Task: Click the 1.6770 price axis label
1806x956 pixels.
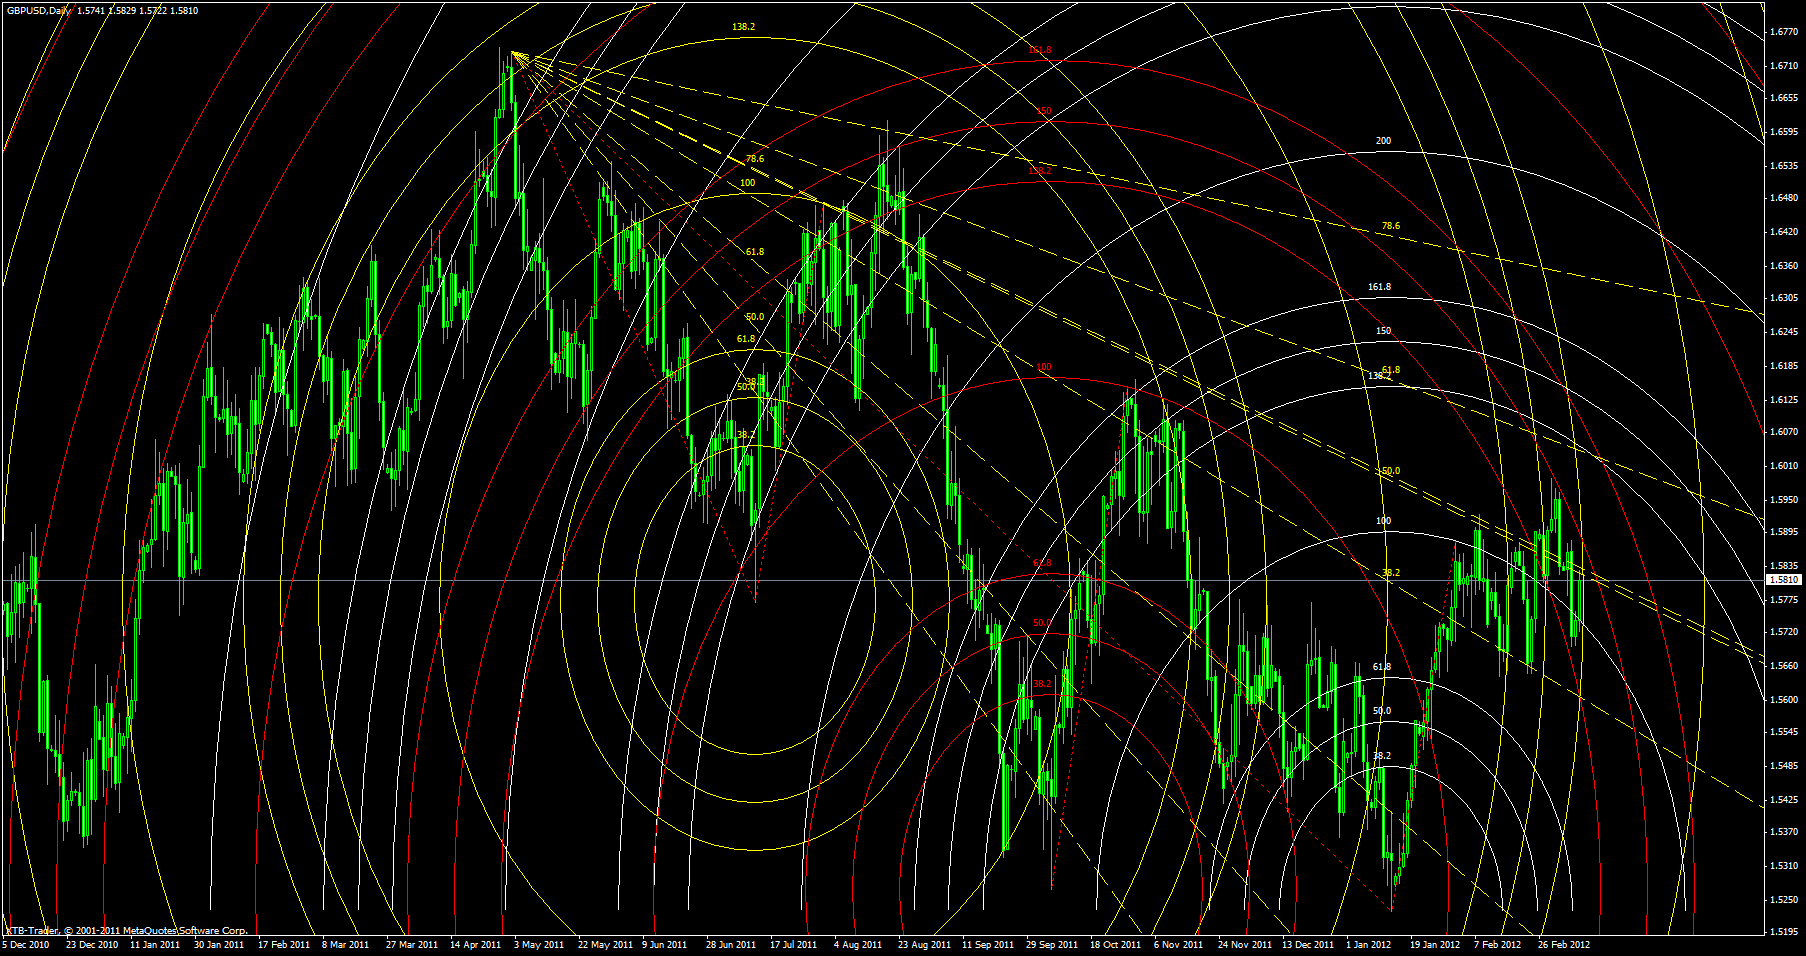Action: (1783, 32)
